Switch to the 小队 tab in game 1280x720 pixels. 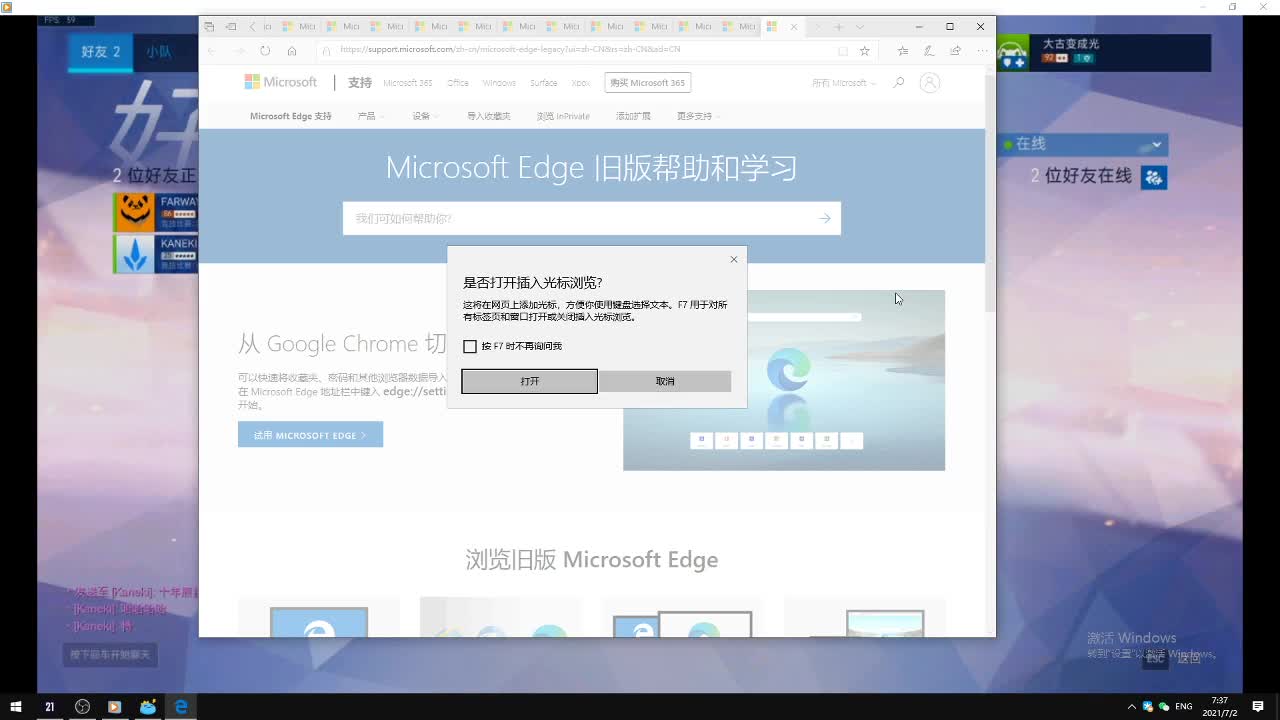point(160,52)
